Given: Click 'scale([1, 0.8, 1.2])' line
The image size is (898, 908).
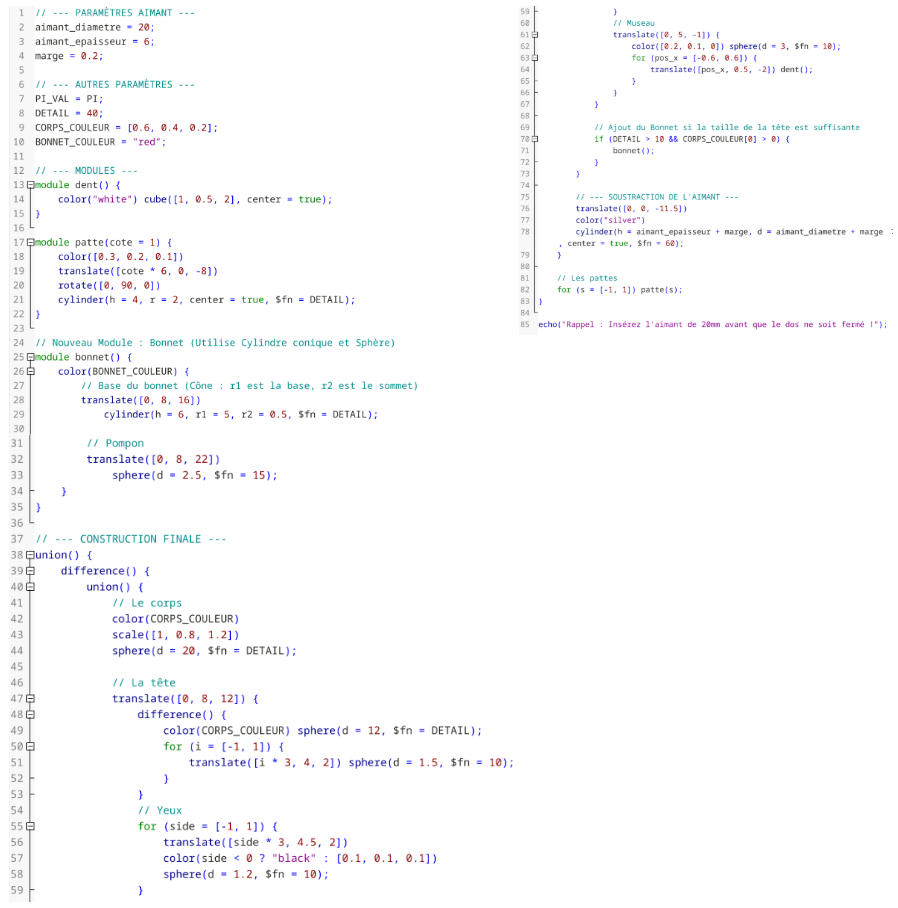Looking at the screenshot, I should point(175,635).
